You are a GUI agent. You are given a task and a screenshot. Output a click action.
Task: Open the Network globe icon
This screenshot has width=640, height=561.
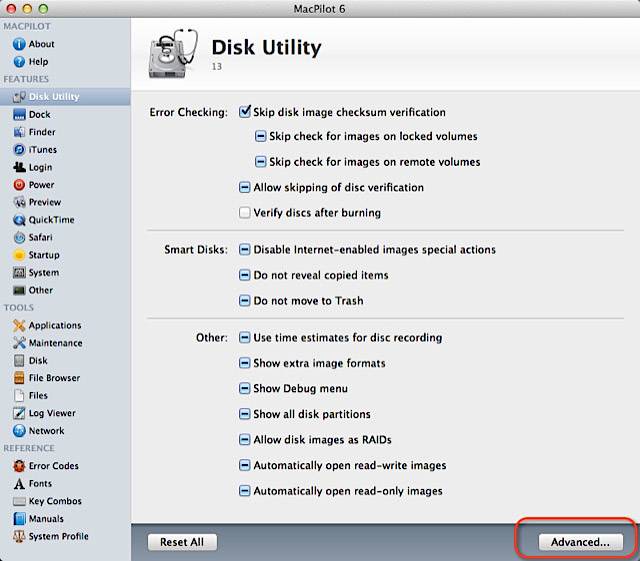[x=19, y=431]
